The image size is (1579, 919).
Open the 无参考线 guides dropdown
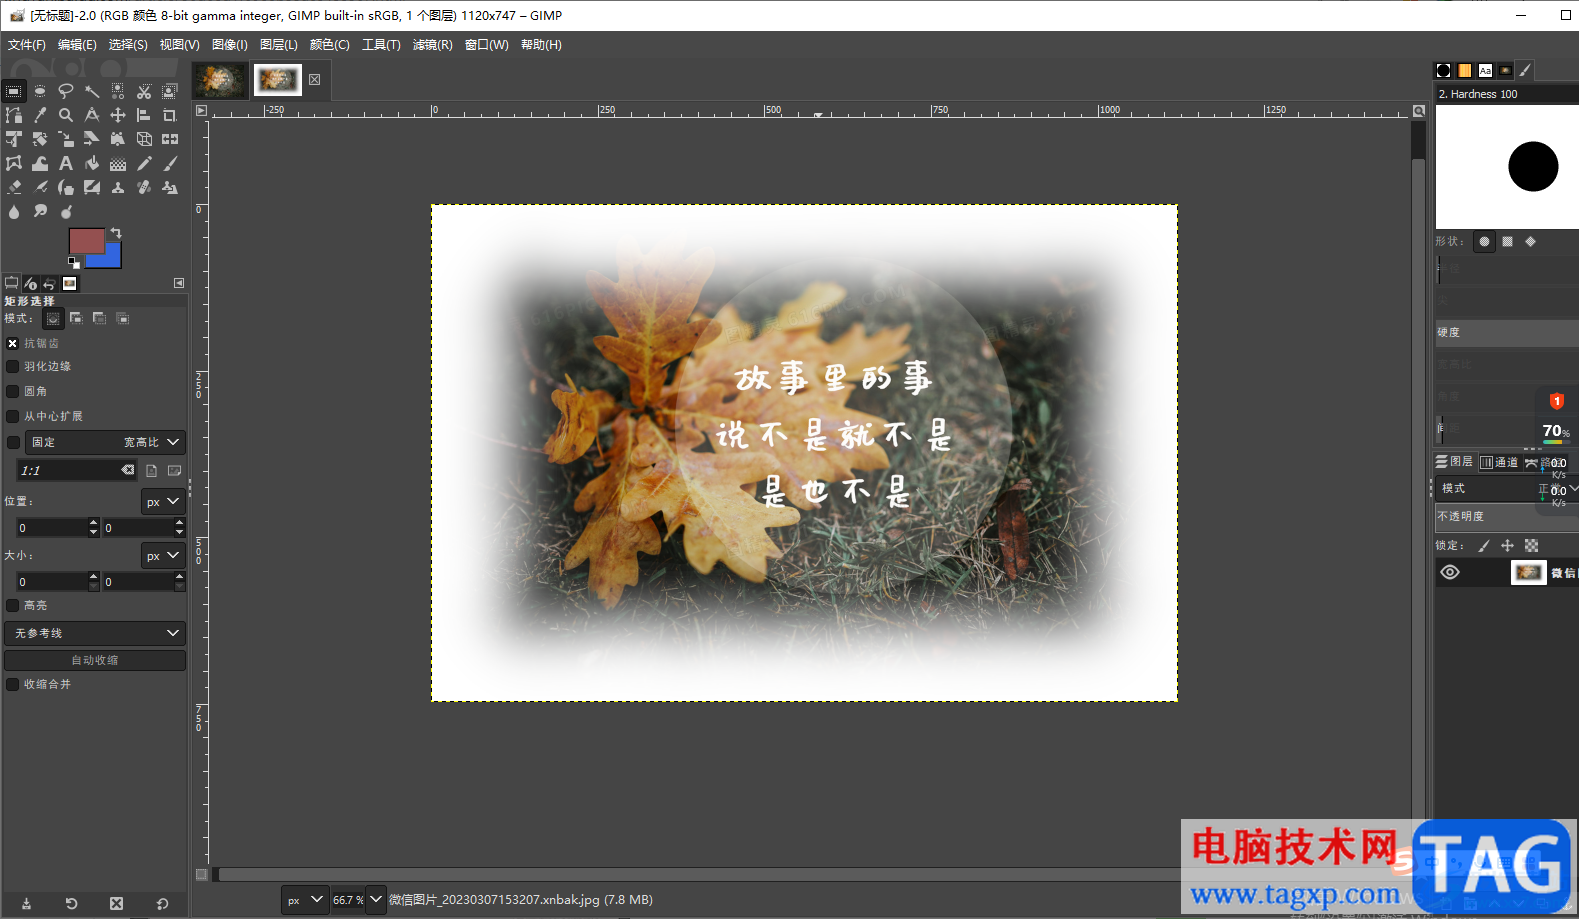click(95, 633)
